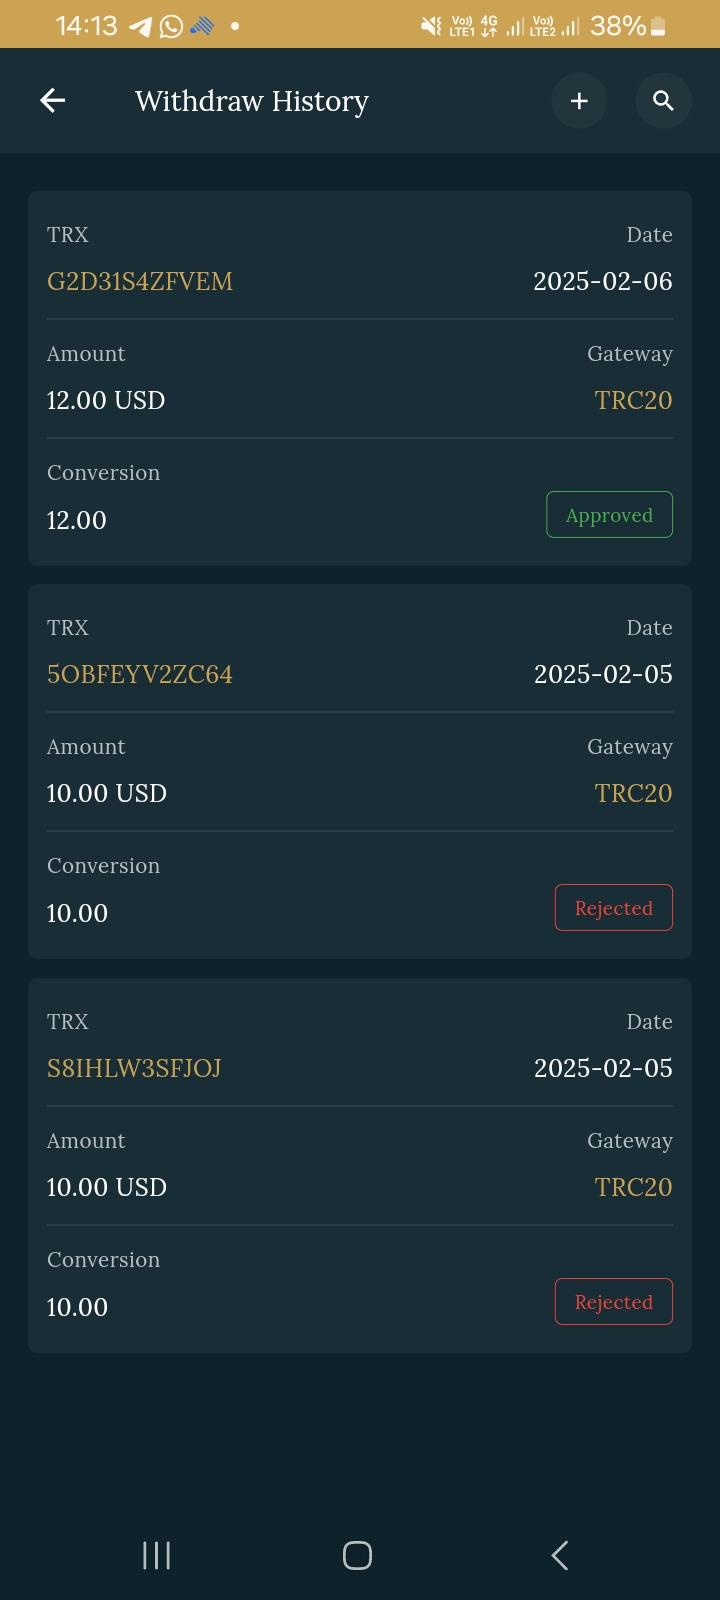Open search with magnifier icon
Image resolution: width=720 pixels, height=1600 pixels.
coord(663,100)
